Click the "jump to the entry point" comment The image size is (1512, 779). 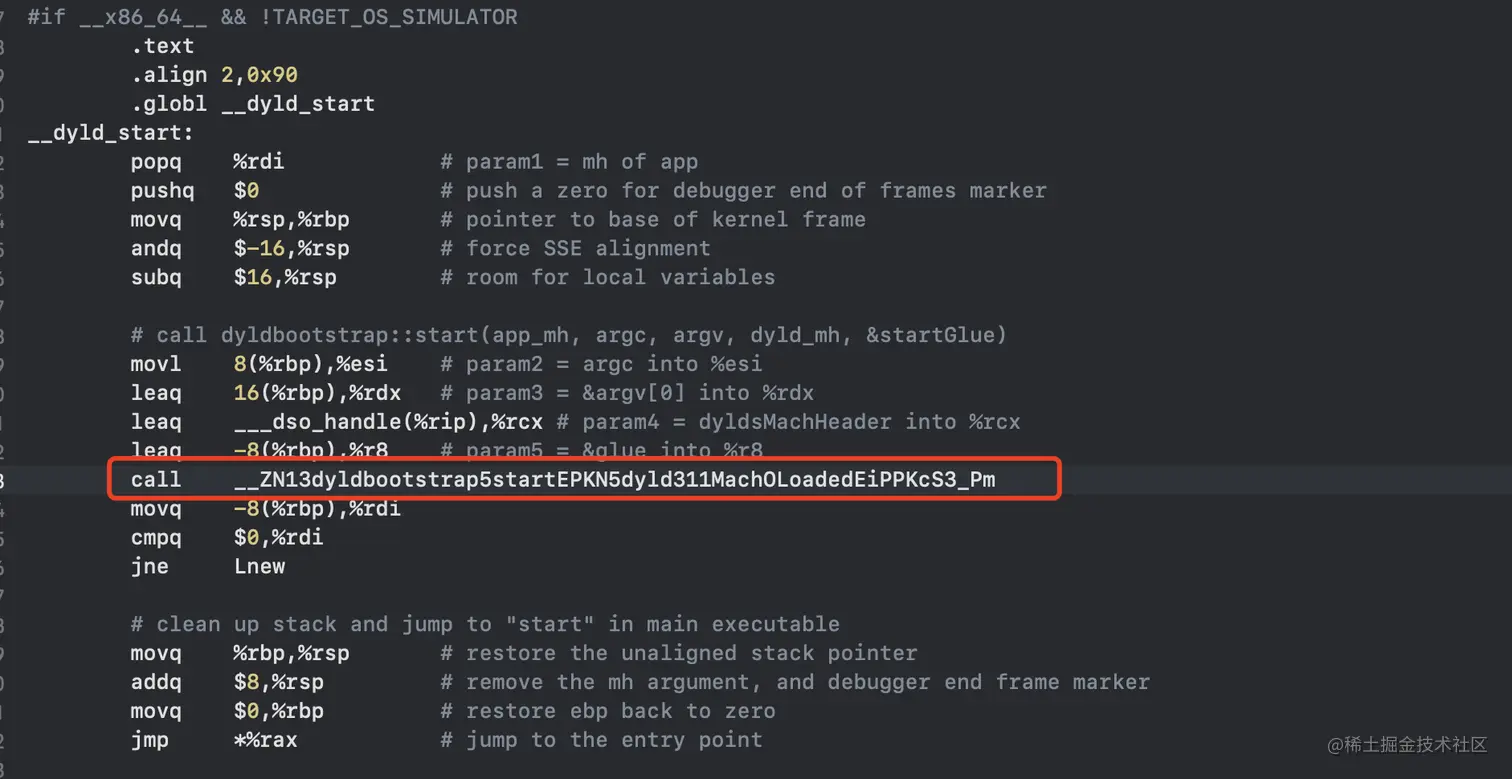[x=601, y=740]
